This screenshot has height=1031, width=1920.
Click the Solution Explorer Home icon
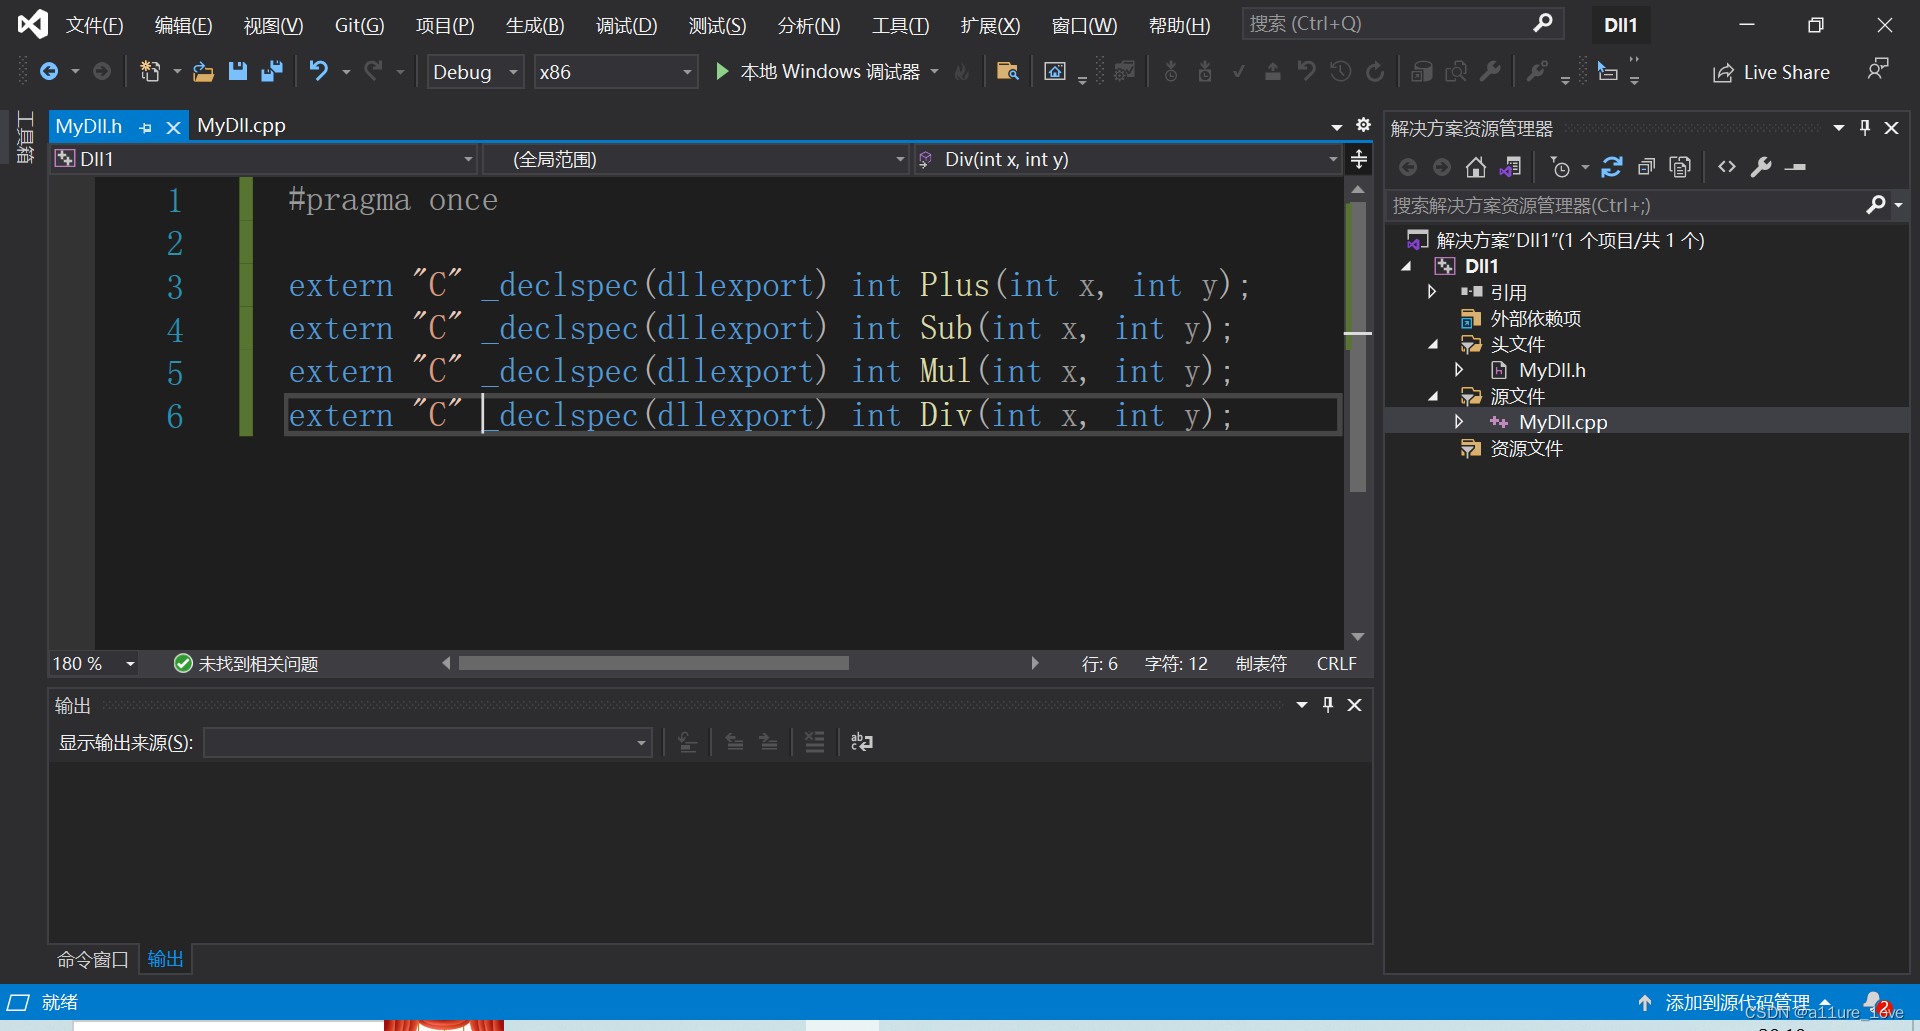(1476, 167)
